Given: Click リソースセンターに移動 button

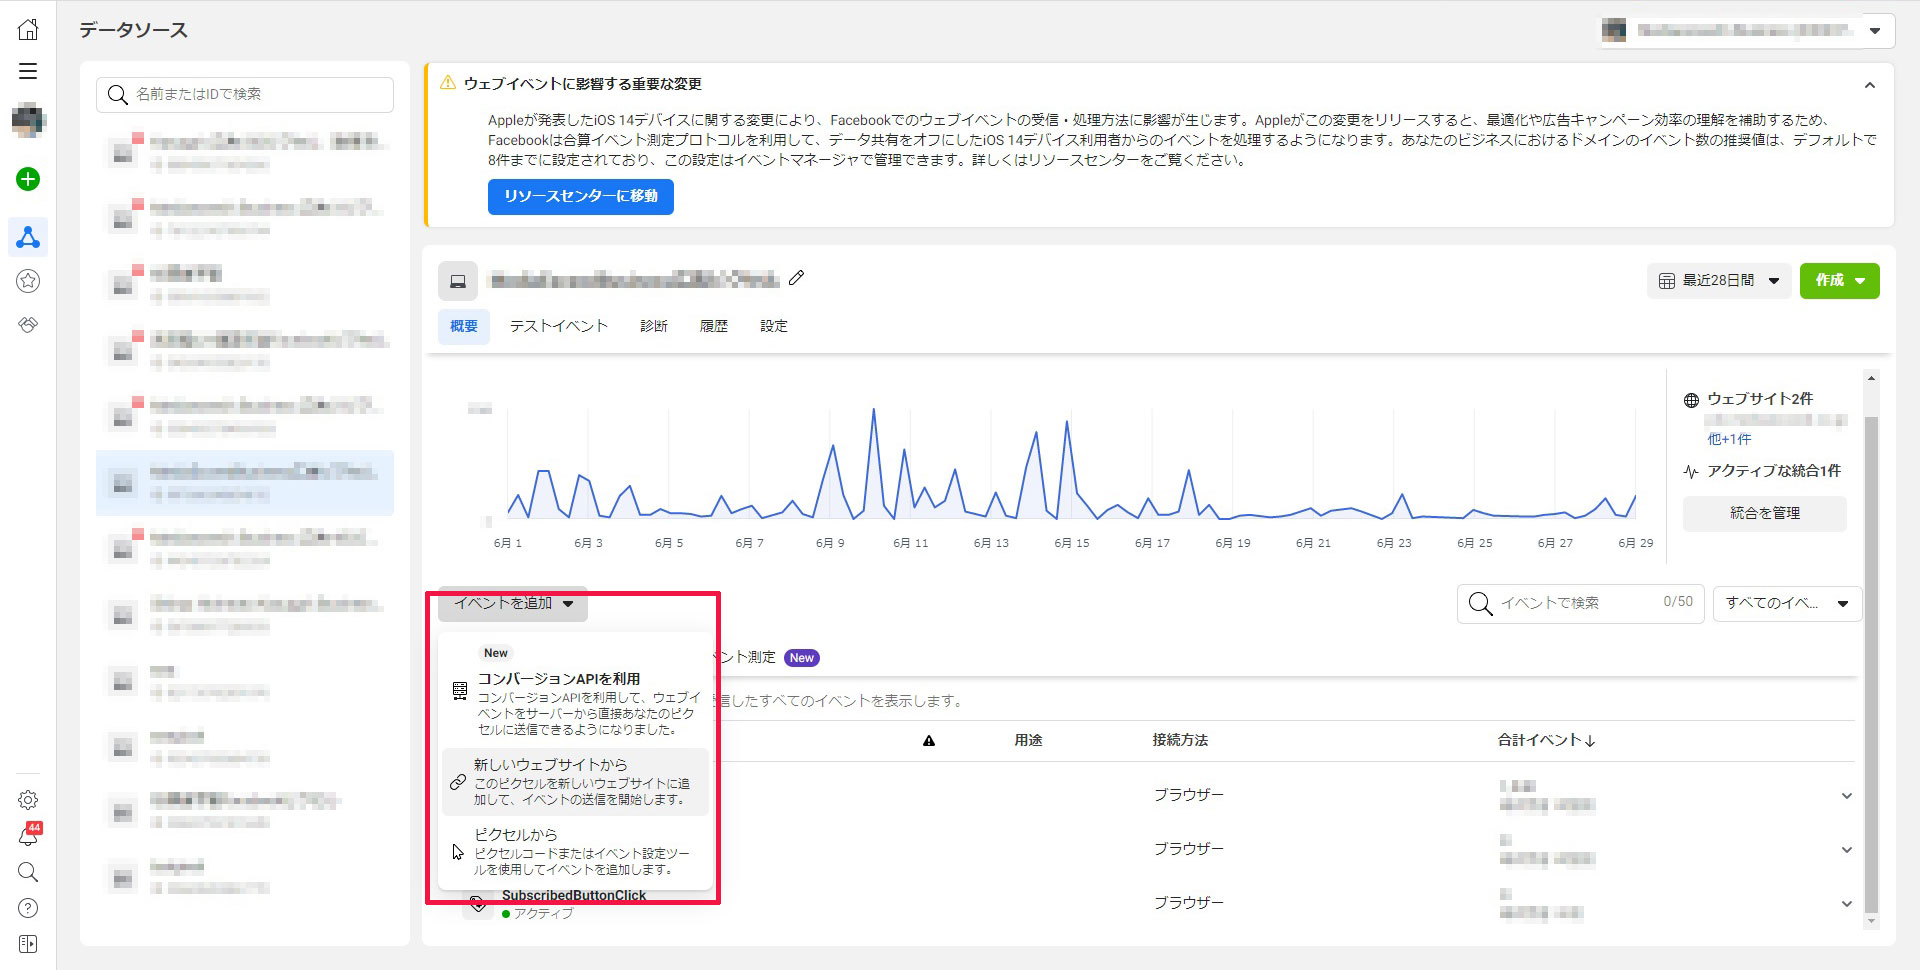Looking at the screenshot, I should [x=581, y=197].
